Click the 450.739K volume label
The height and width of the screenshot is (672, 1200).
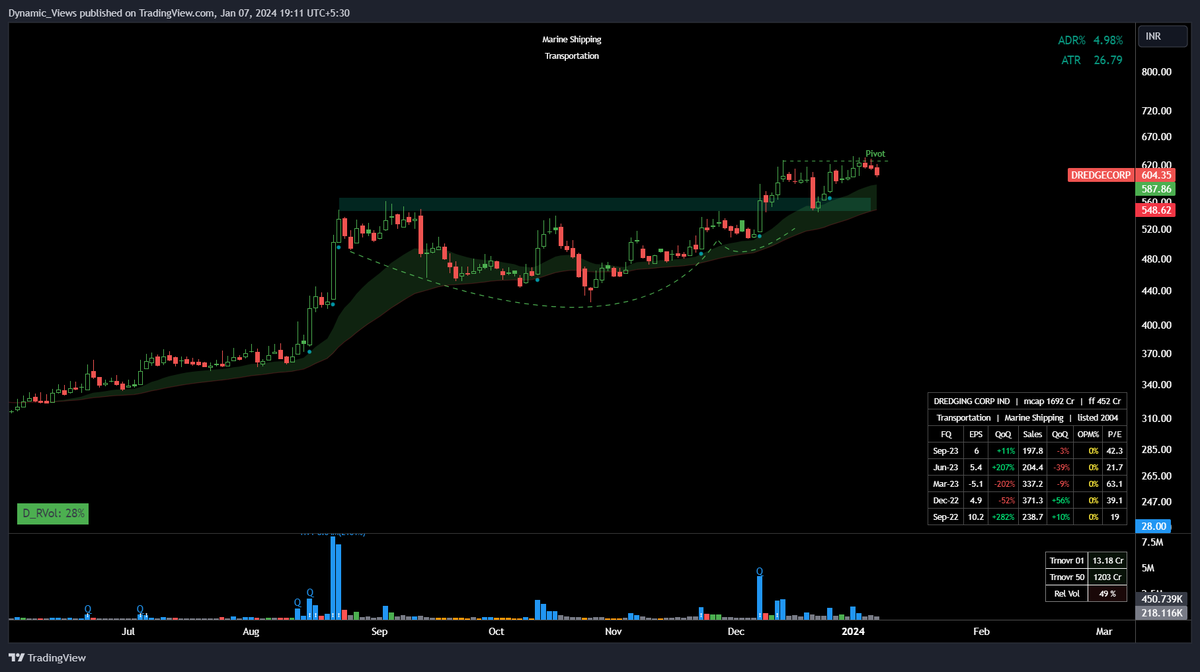pyautogui.click(x=1161, y=599)
